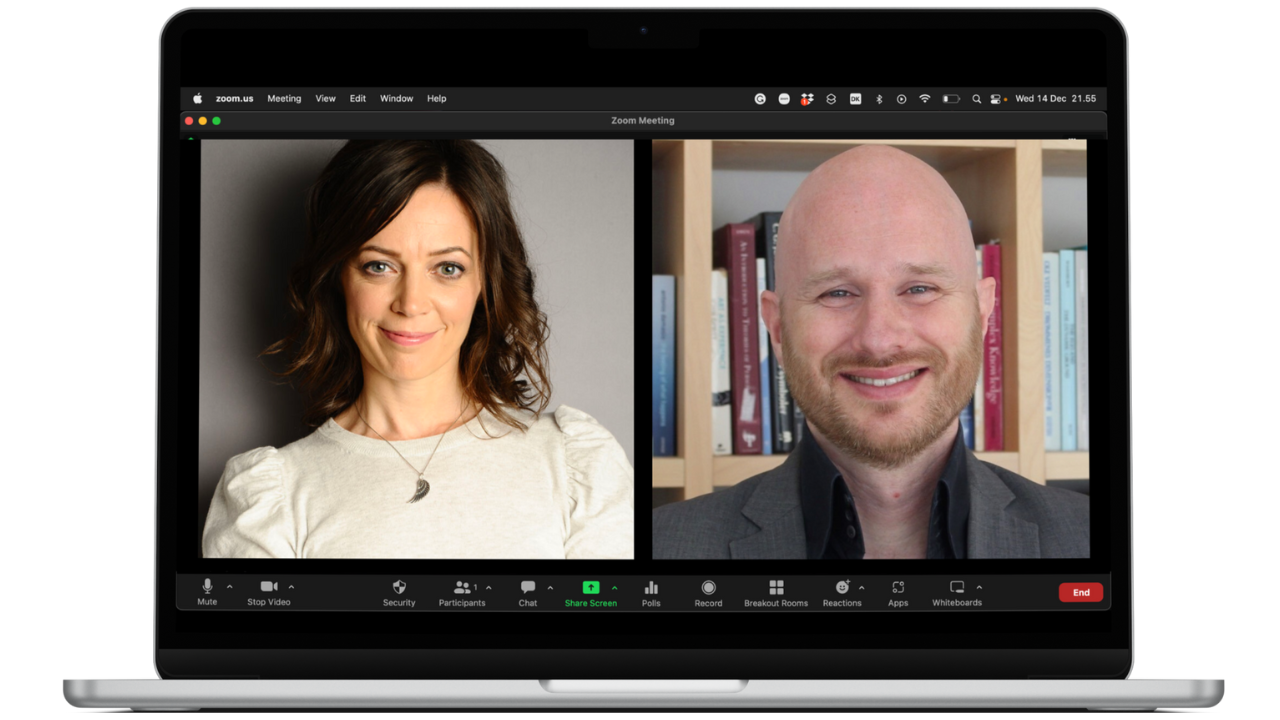The image size is (1280, 720).
Task: Open the Chat panel
Action: click(528, 588)
